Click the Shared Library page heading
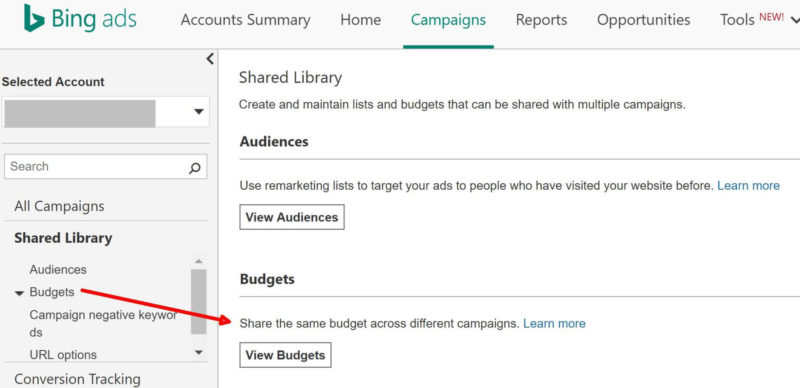This screenshot has width=800, height=388. 290,78
